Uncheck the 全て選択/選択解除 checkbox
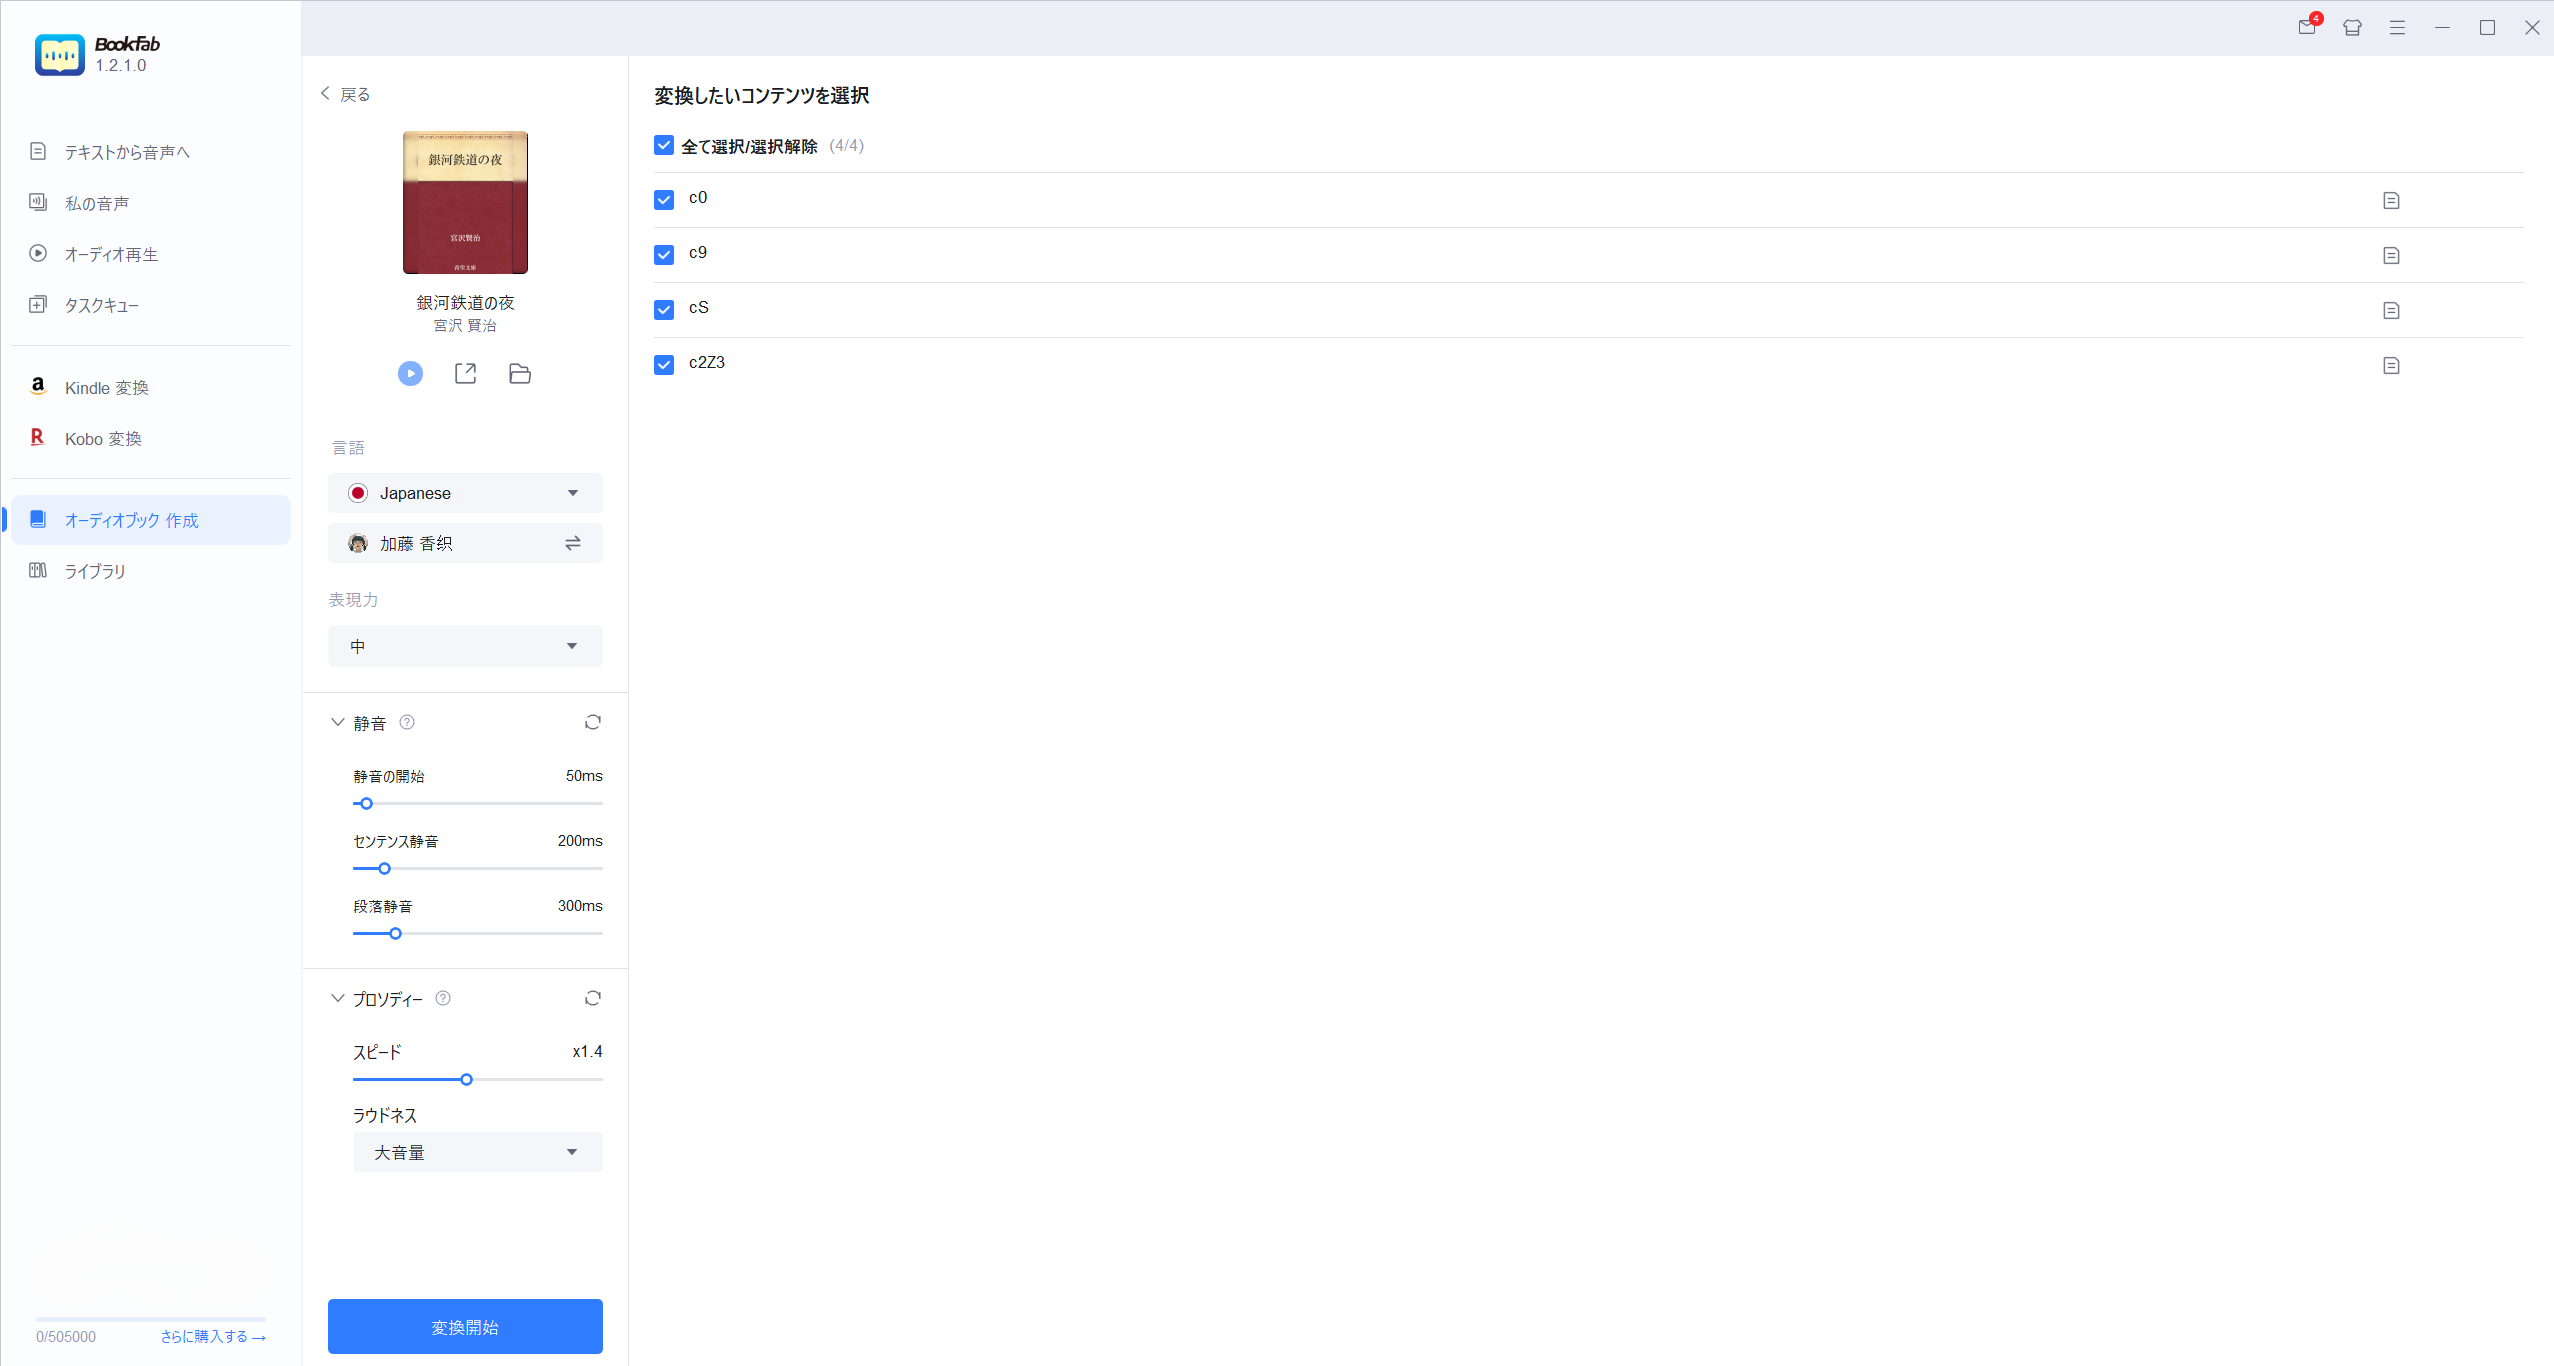Screen dimensions: 2554x1366 (664, 146)
